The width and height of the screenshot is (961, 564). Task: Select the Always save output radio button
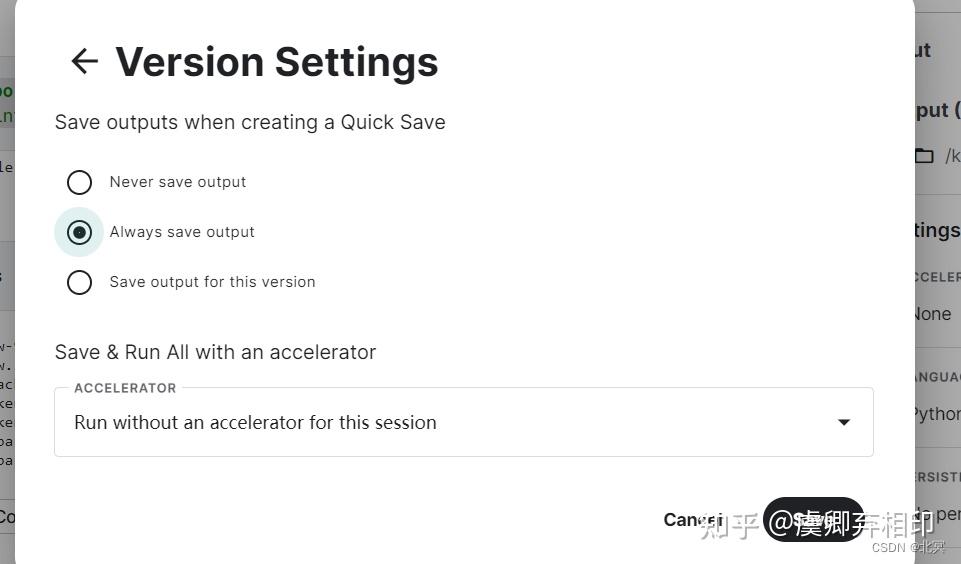coord(79,232)
